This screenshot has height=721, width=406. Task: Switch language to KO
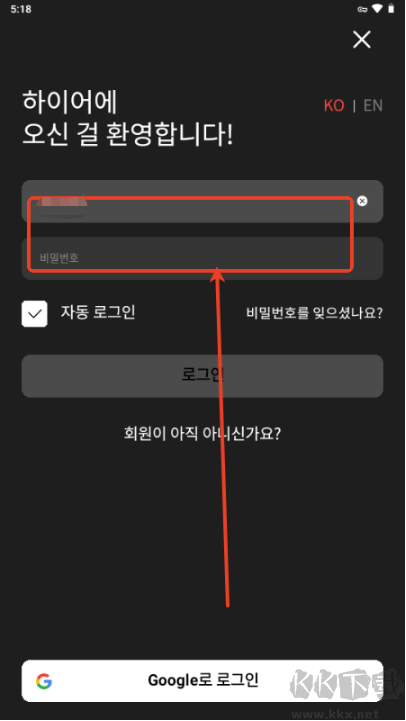pyautogui.click(x=334, y=106)
